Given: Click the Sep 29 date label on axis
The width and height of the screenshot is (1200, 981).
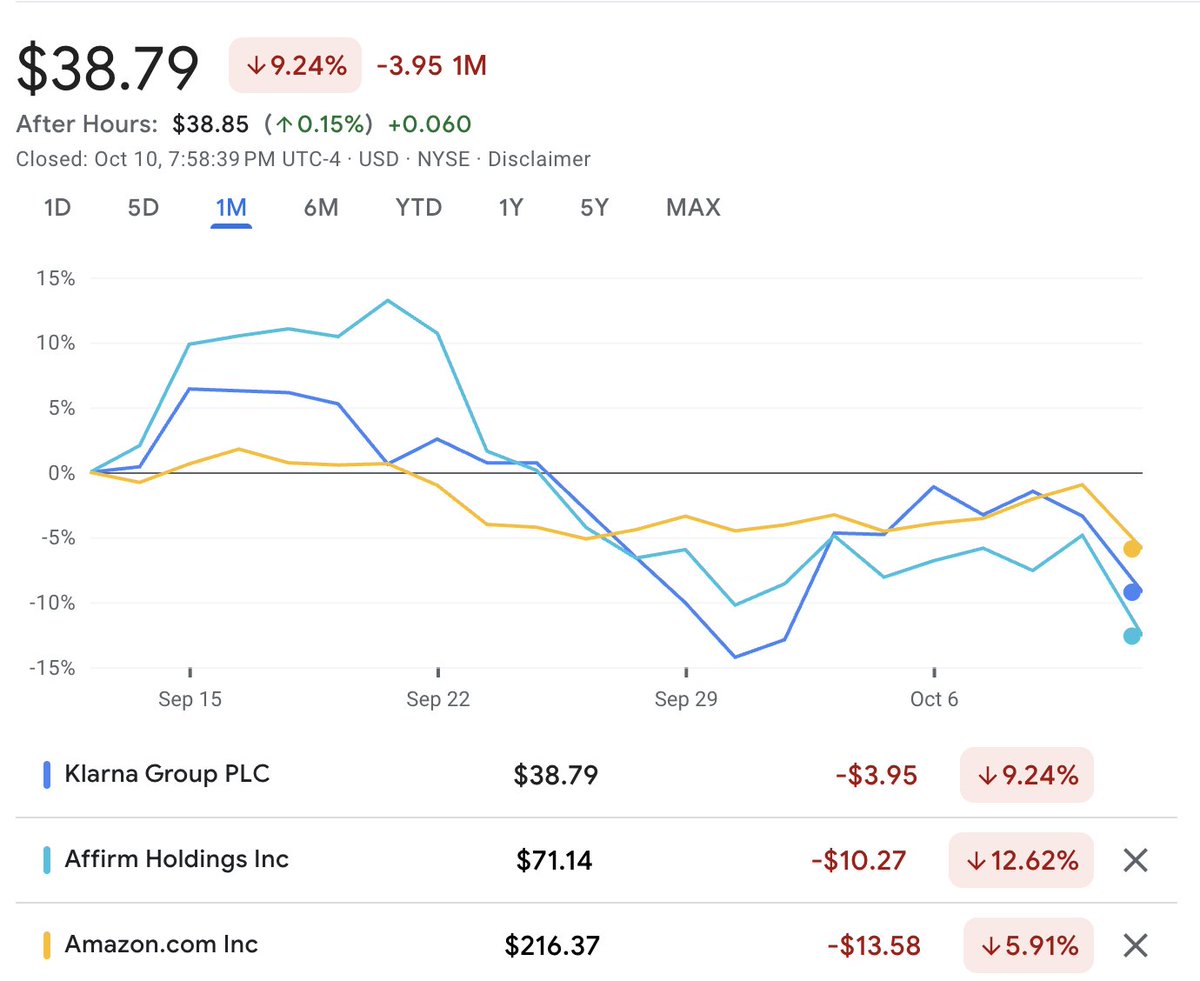Looking at the screenshot, I should tap(686, 699).
